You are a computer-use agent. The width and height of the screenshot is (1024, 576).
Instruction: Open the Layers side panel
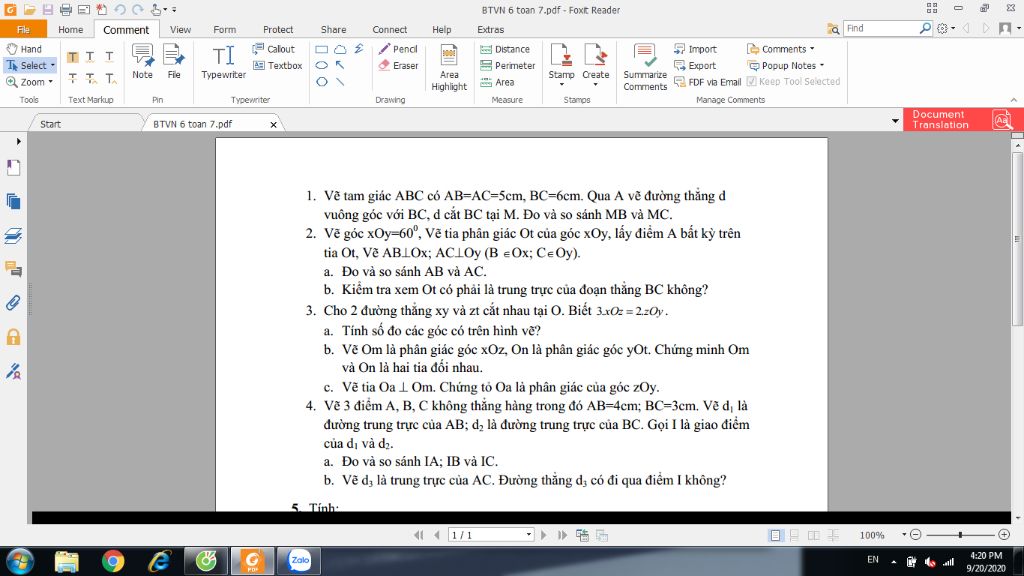pyautogui.click(x=13, y=235)
